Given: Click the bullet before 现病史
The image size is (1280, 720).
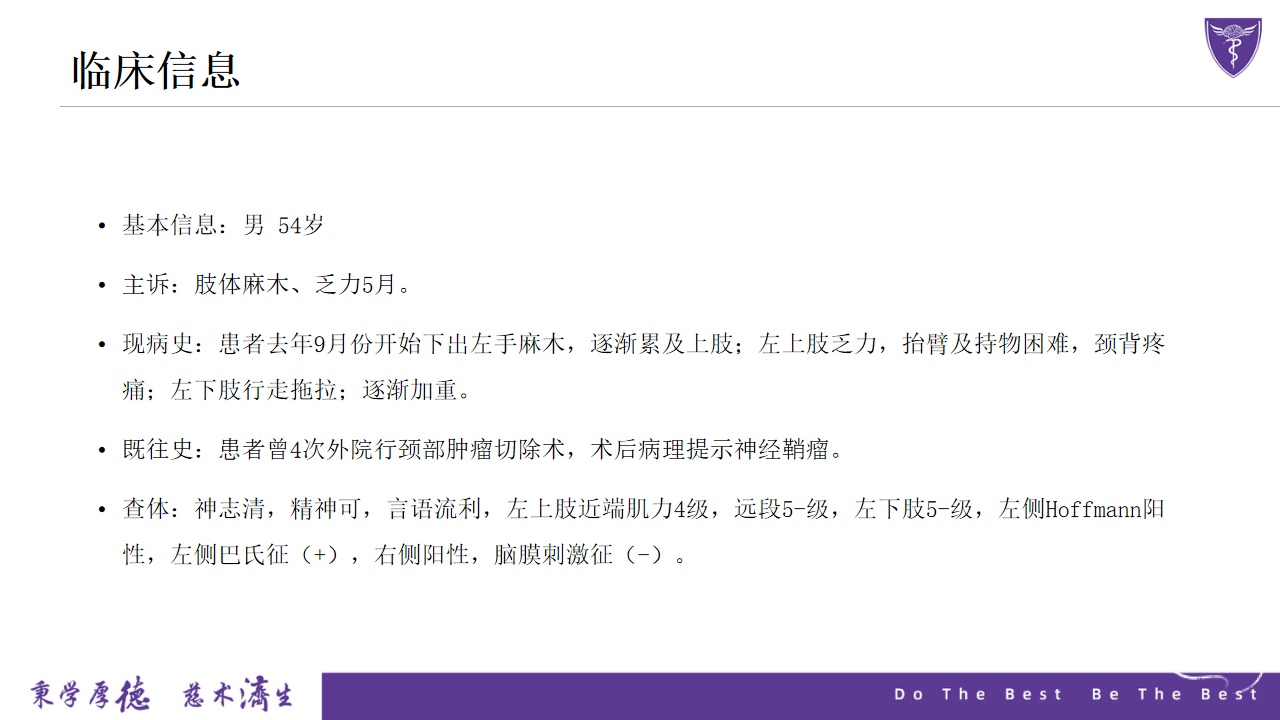Looking at the screenshot, I should click(101, 345).
